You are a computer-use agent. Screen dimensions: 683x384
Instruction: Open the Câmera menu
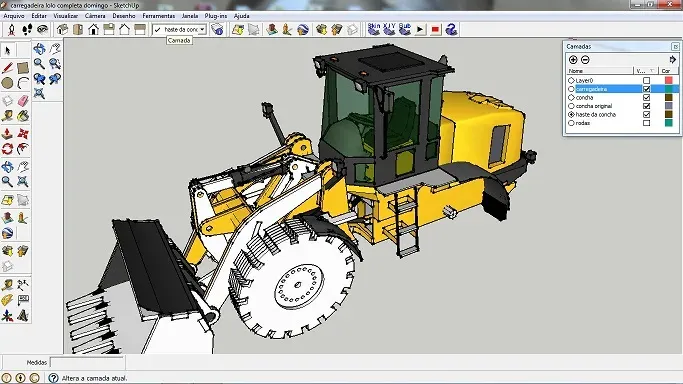point(95,16)
